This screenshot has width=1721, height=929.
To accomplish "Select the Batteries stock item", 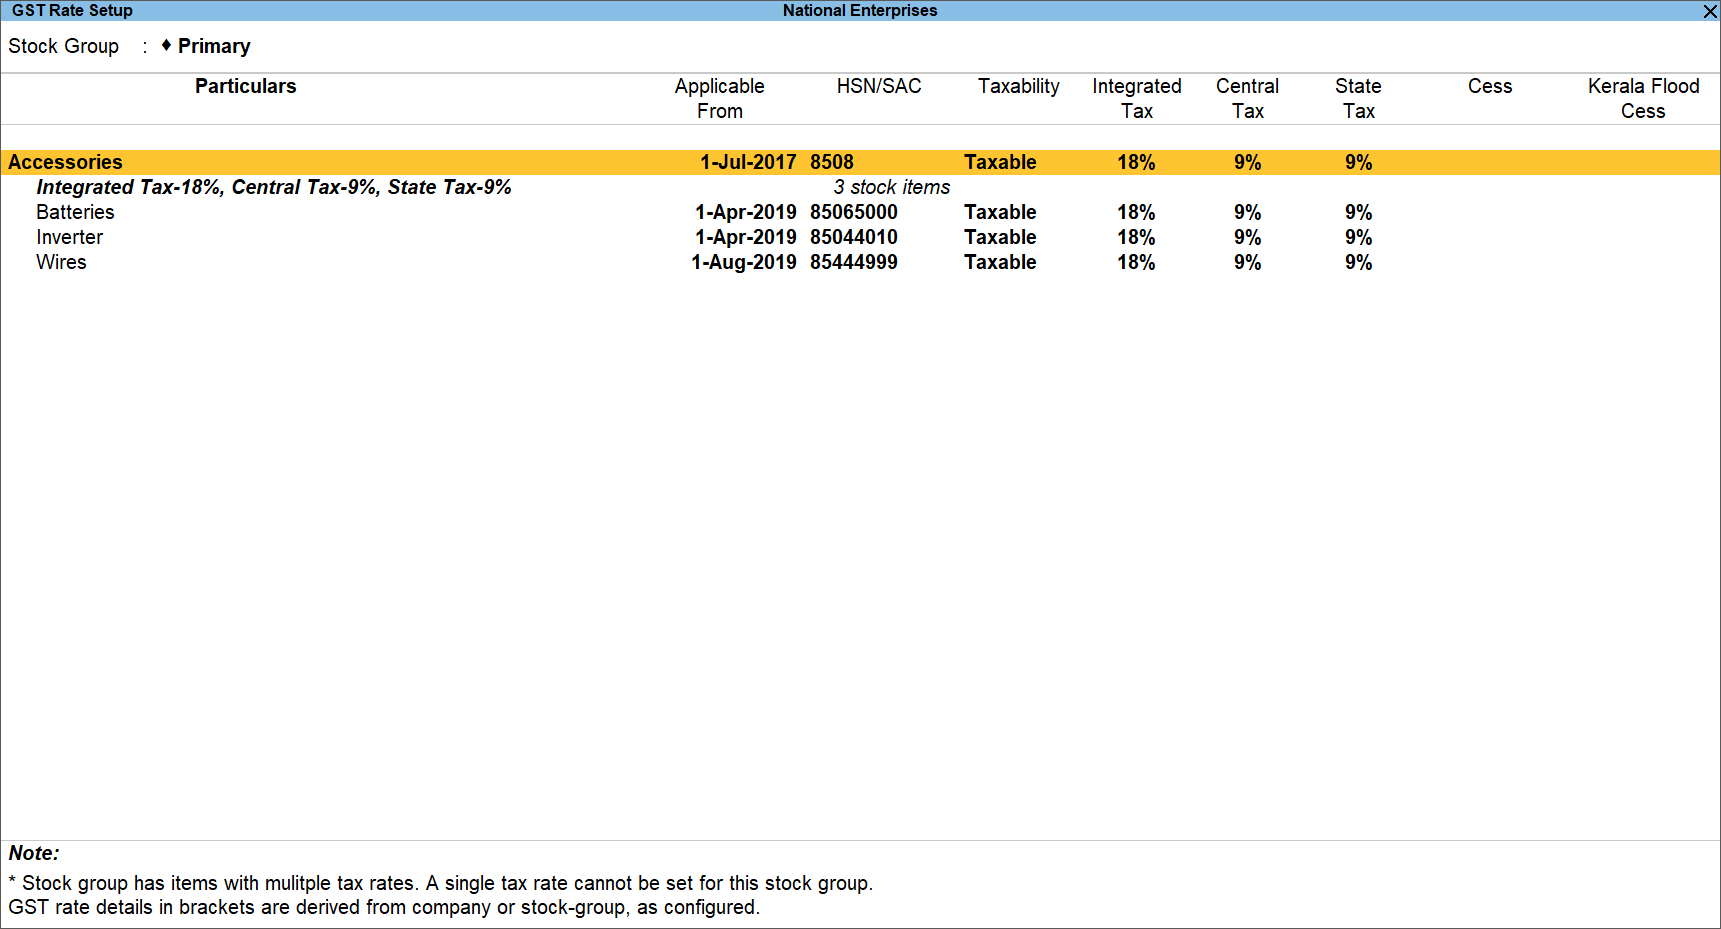I will 75,212.
